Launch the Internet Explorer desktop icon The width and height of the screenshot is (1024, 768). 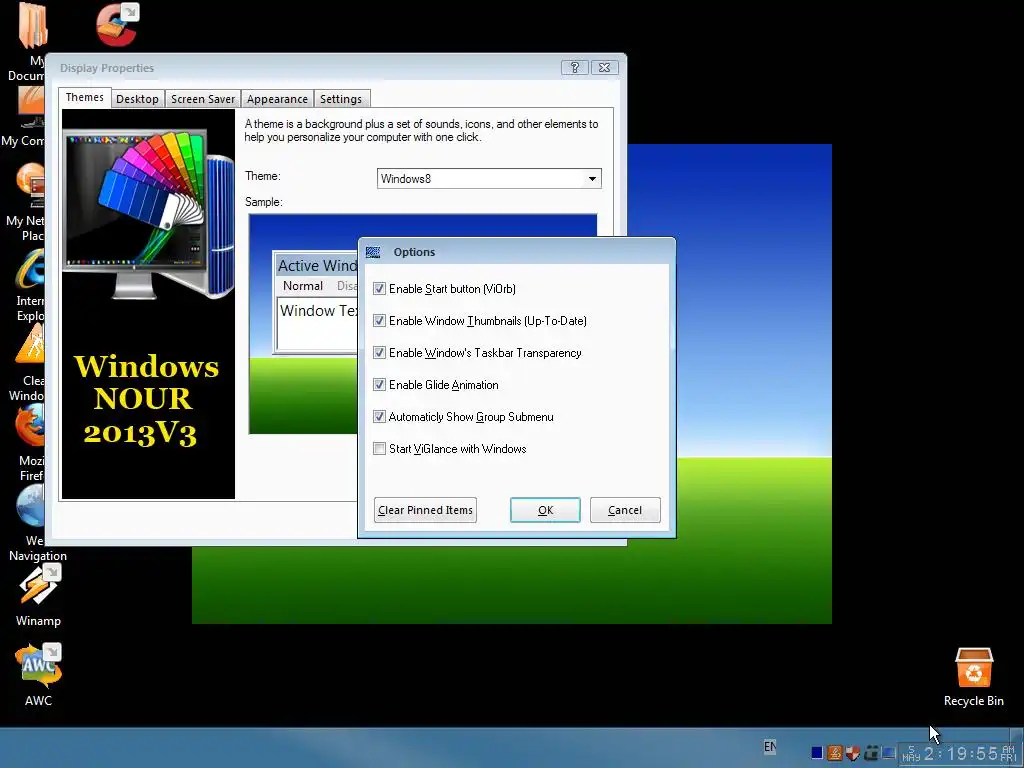pyautogui.click(x=31, y=269)
